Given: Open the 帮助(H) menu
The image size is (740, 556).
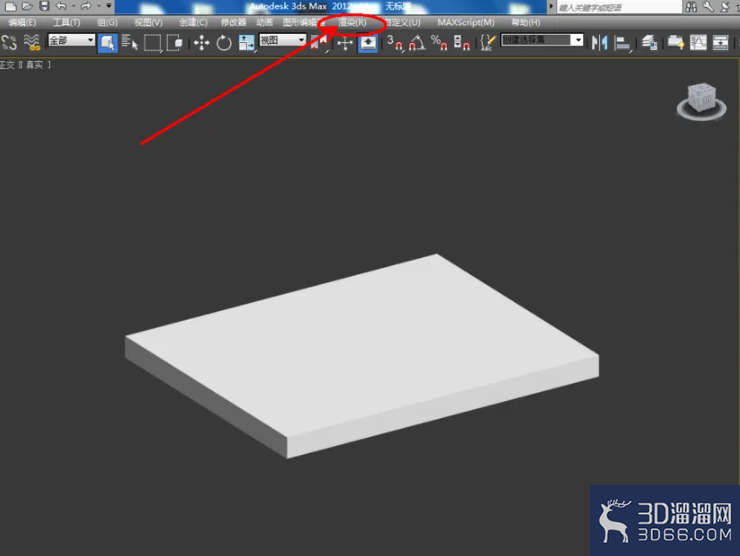Looking at the screenshot, I should pyautogui.click(x=526, y=22).
